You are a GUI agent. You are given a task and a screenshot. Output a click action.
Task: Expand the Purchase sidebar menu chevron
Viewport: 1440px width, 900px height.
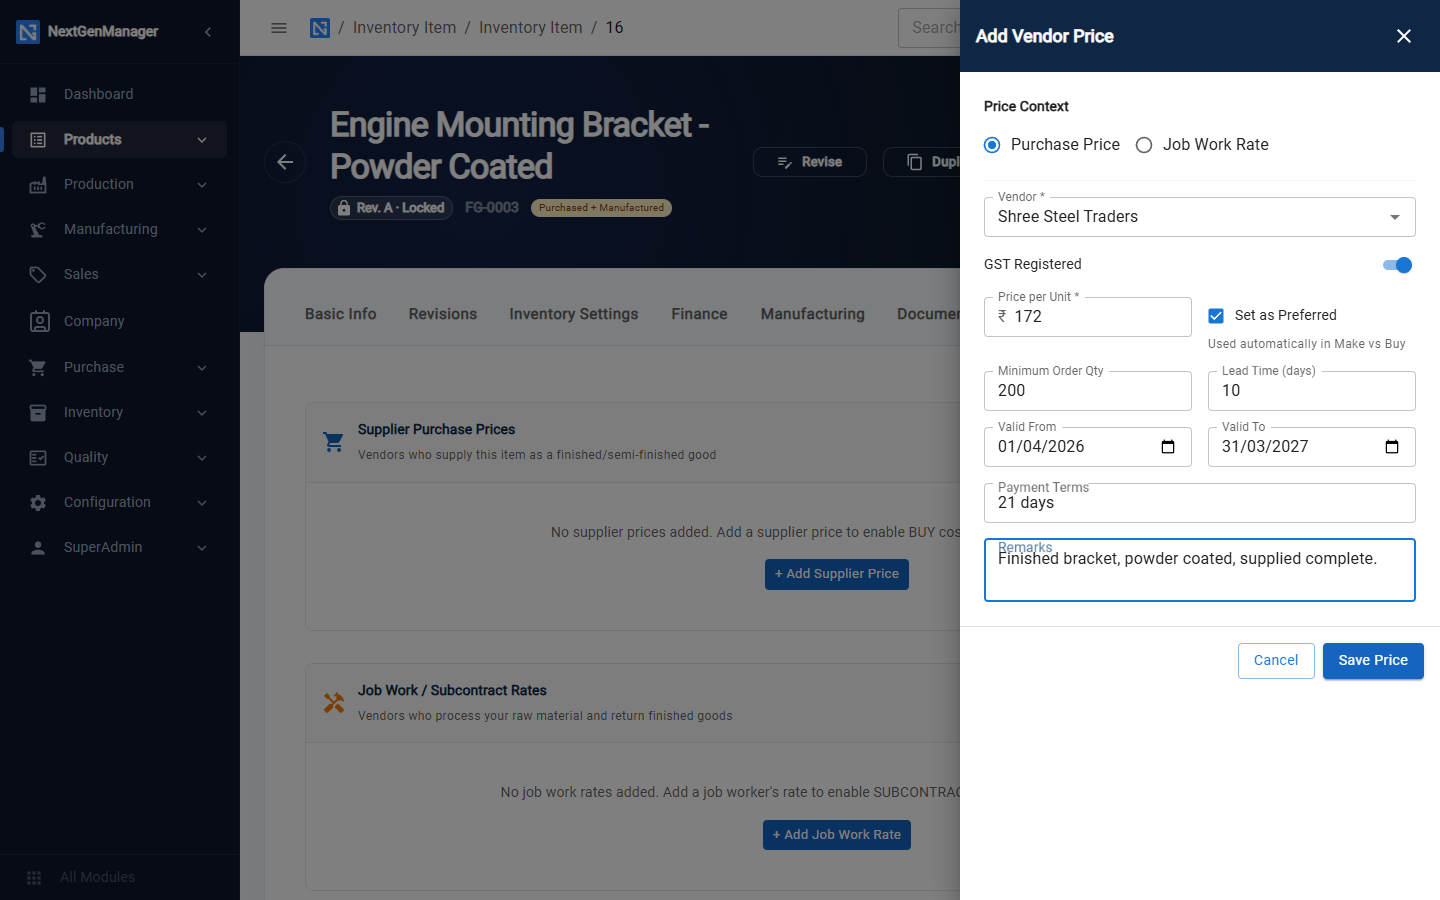(x=202, y=368)
